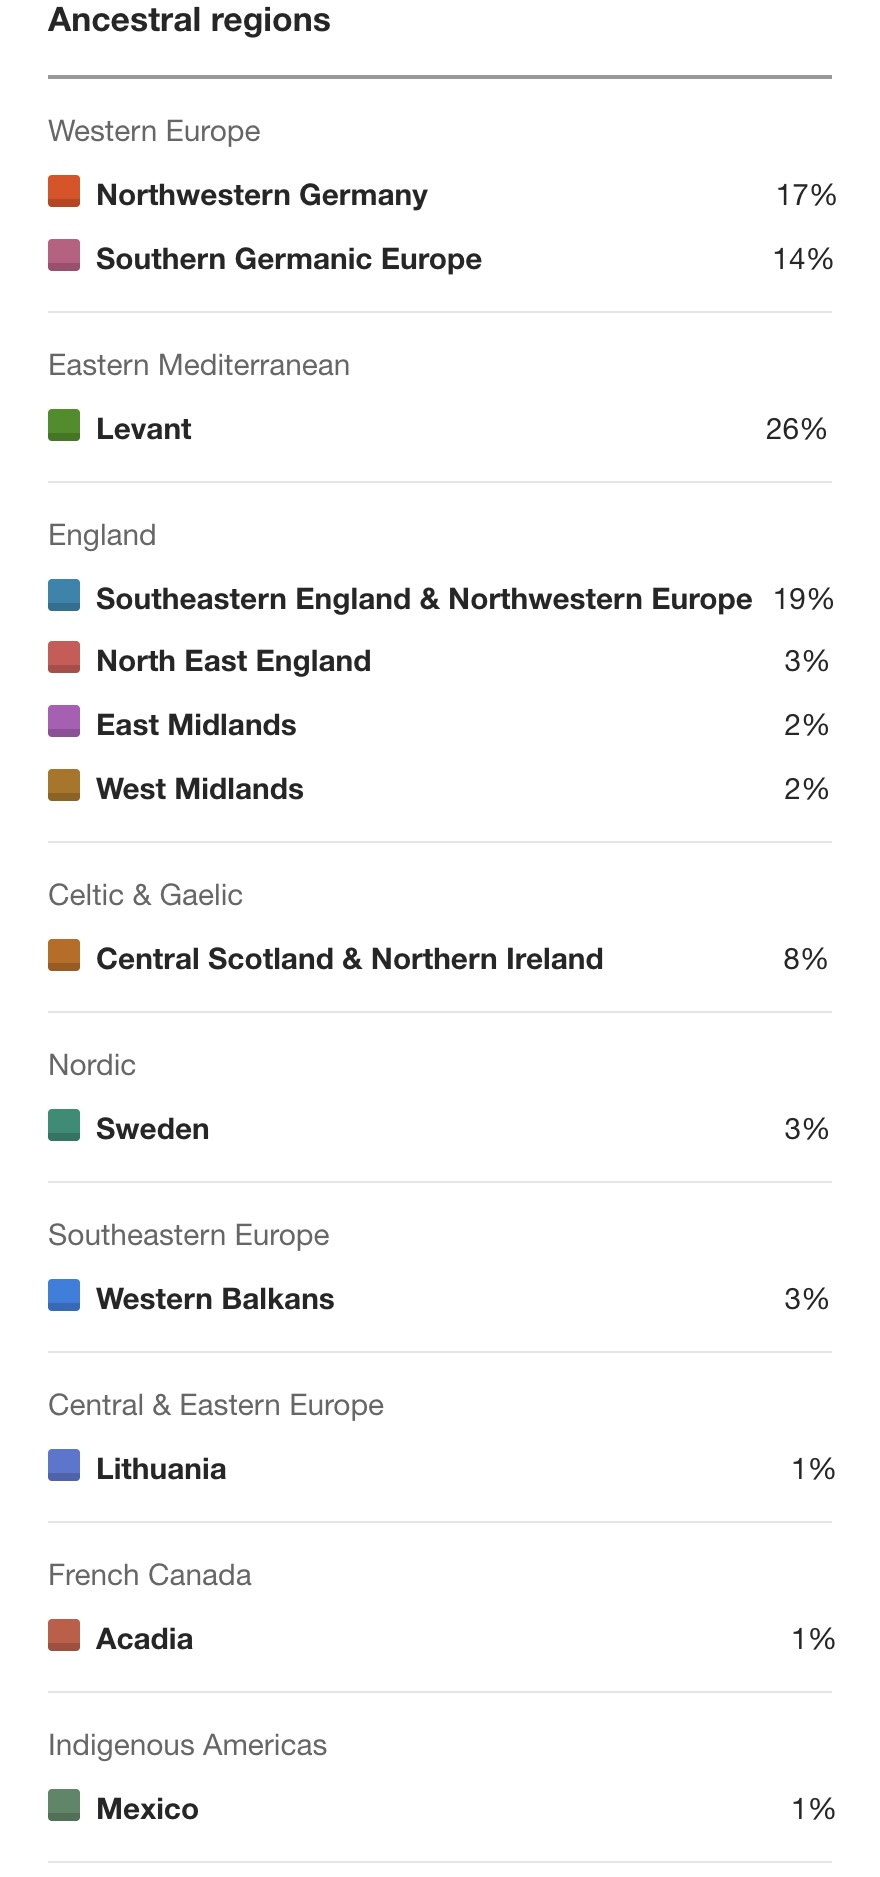Click the Lithuania color swatch

[x=64, y=1465]
